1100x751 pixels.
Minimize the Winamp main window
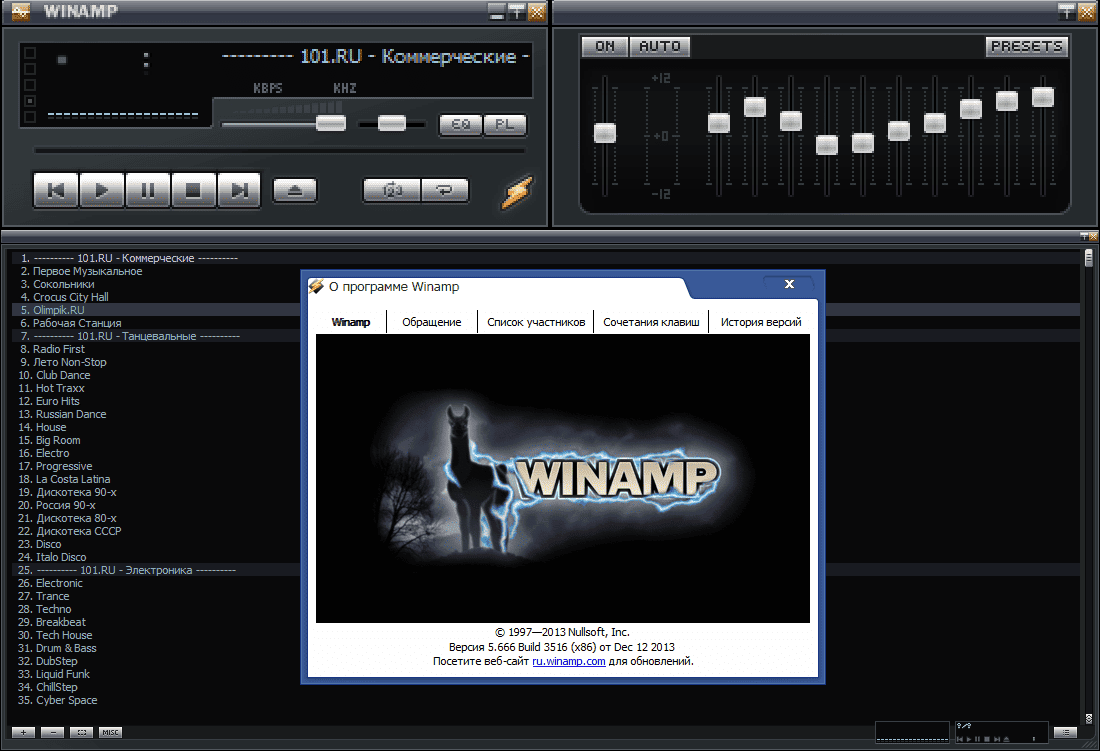click(497, 11)
